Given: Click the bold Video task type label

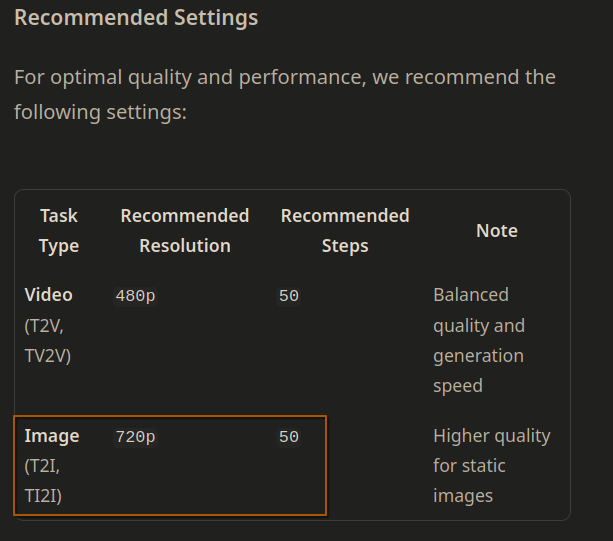Looking at the screenshot, I should coord(48,295).
